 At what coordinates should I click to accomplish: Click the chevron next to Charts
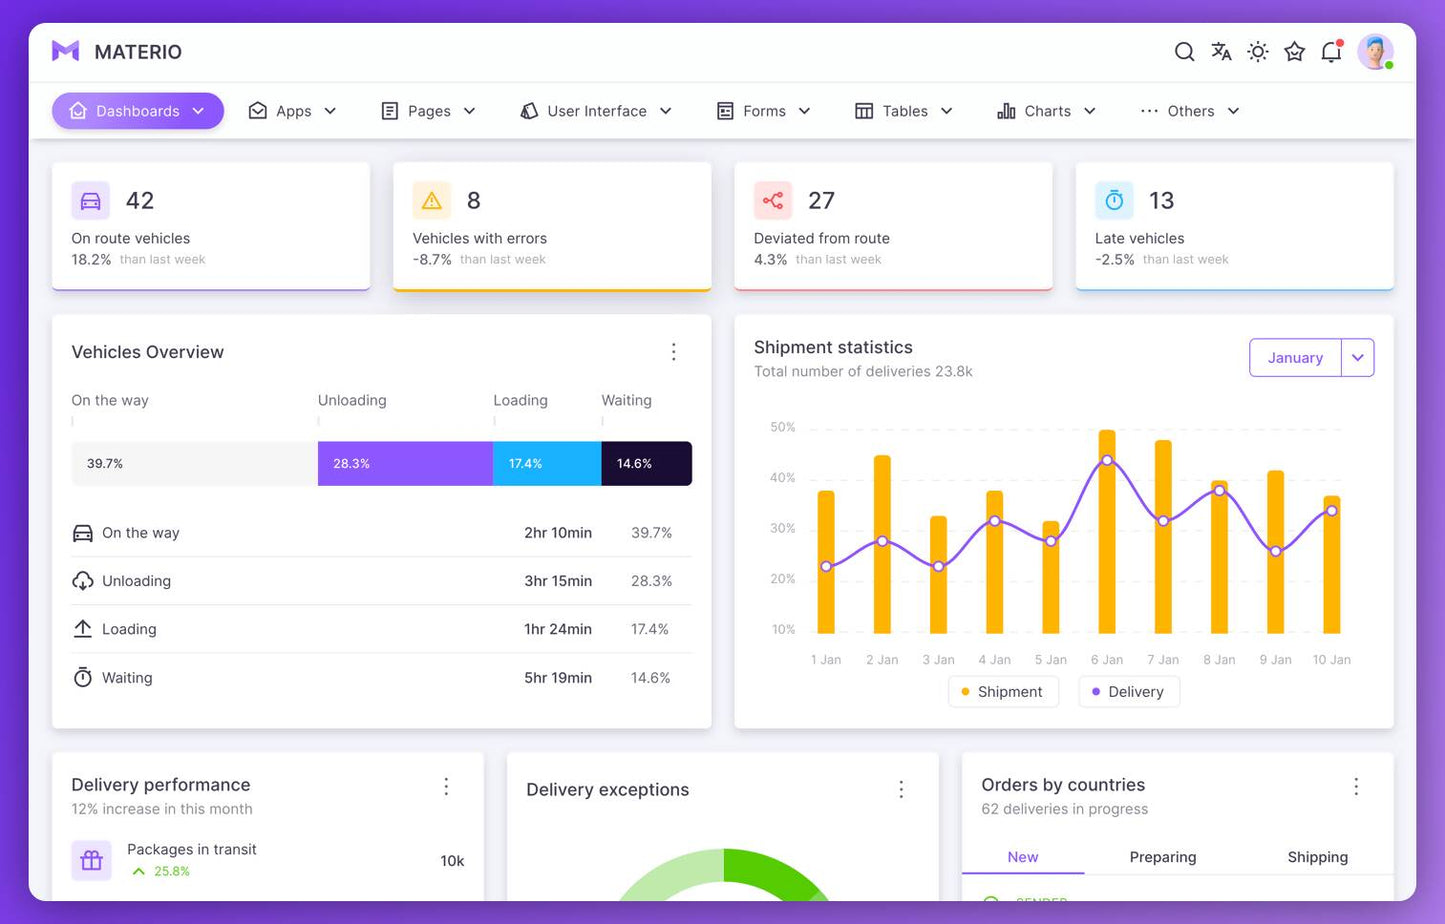point(1089,111)
